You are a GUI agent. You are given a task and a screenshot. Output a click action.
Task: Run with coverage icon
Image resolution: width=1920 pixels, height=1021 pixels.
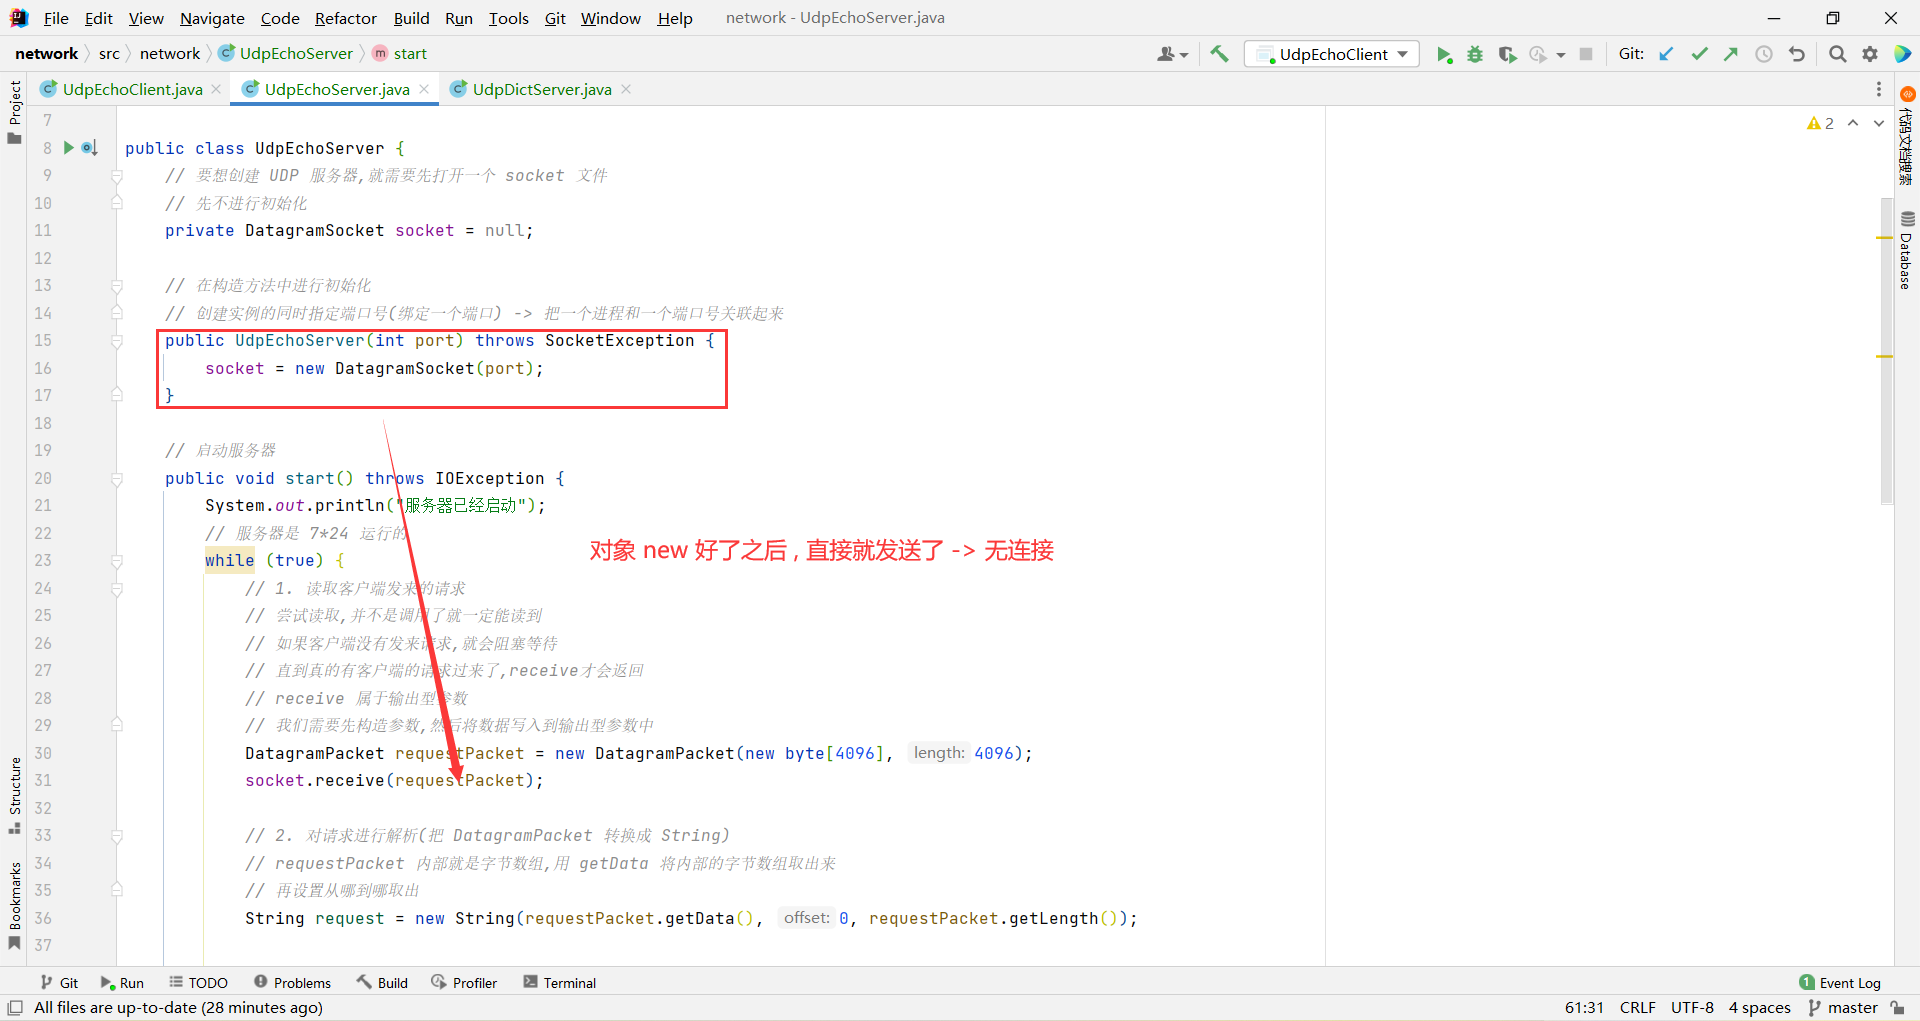(1507, 54)
